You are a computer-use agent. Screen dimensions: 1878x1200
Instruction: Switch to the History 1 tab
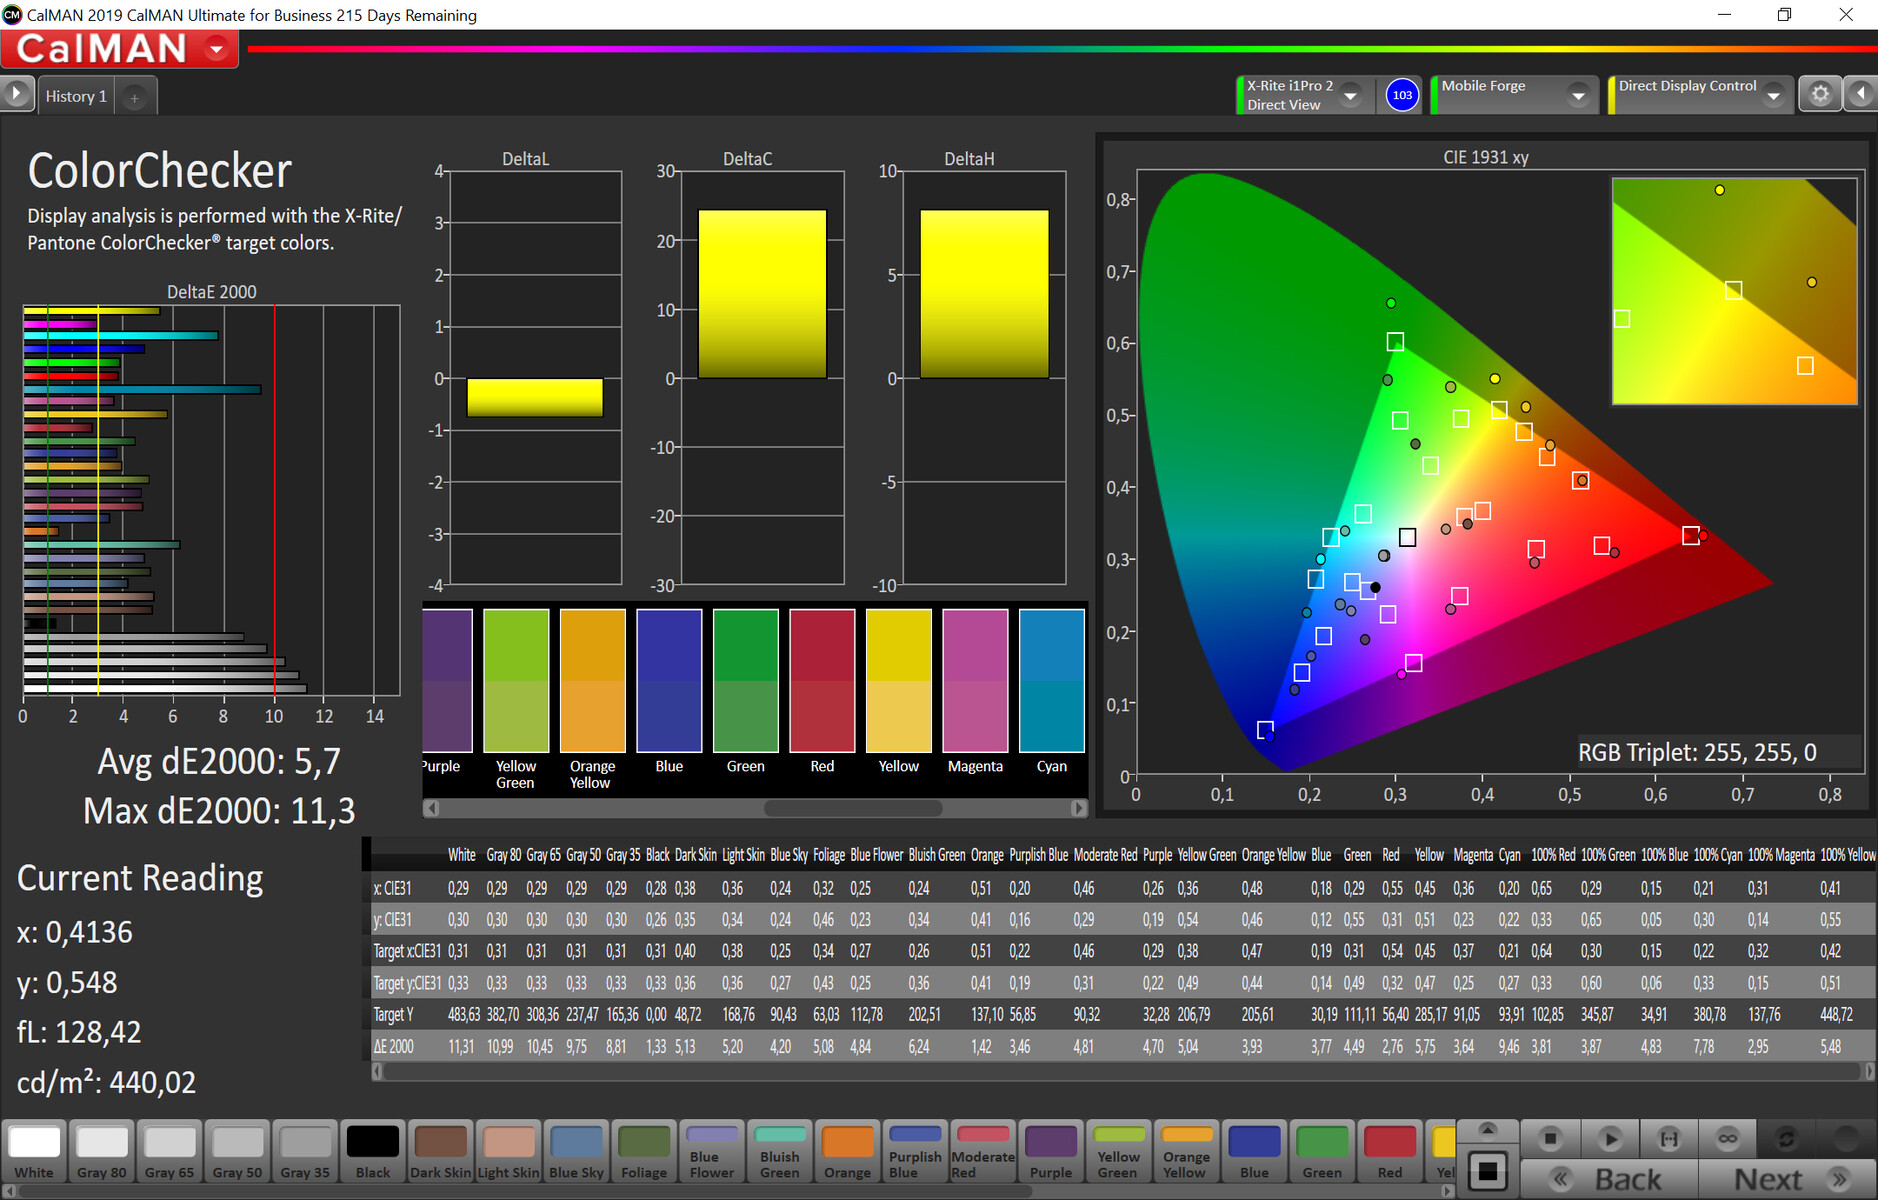[76, 97]
